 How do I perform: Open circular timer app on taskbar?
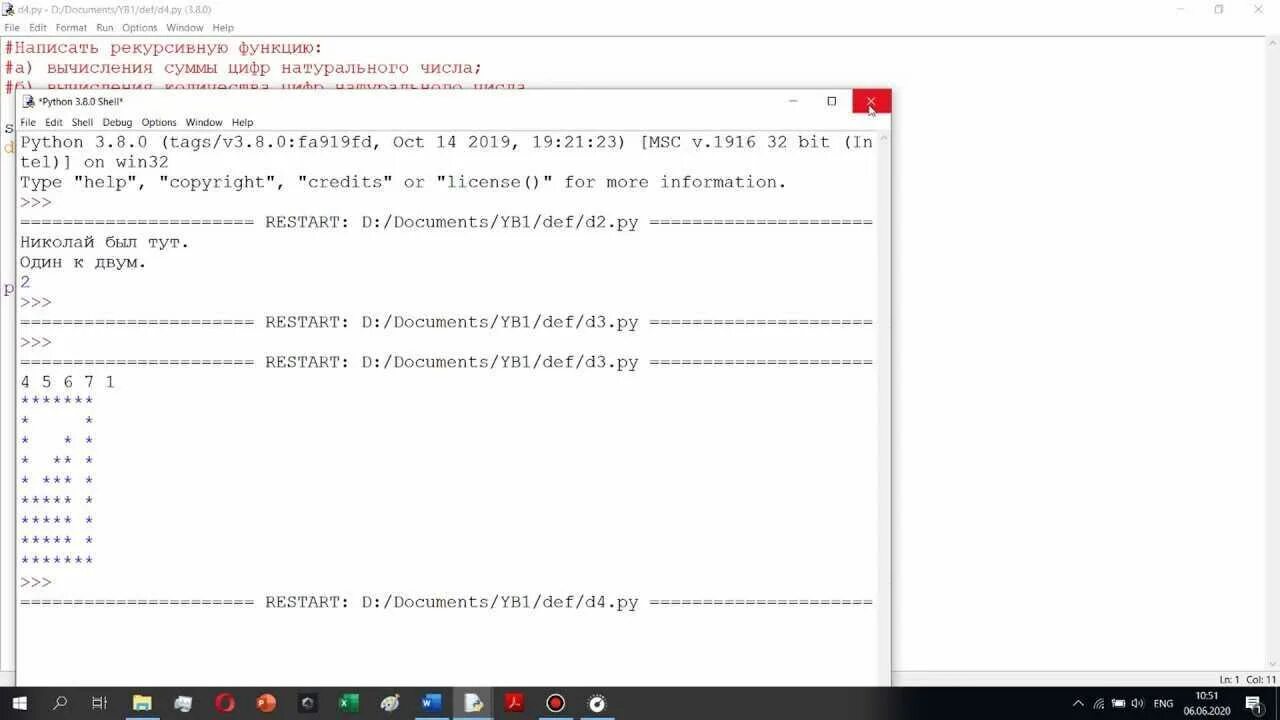tap(597, 703)
